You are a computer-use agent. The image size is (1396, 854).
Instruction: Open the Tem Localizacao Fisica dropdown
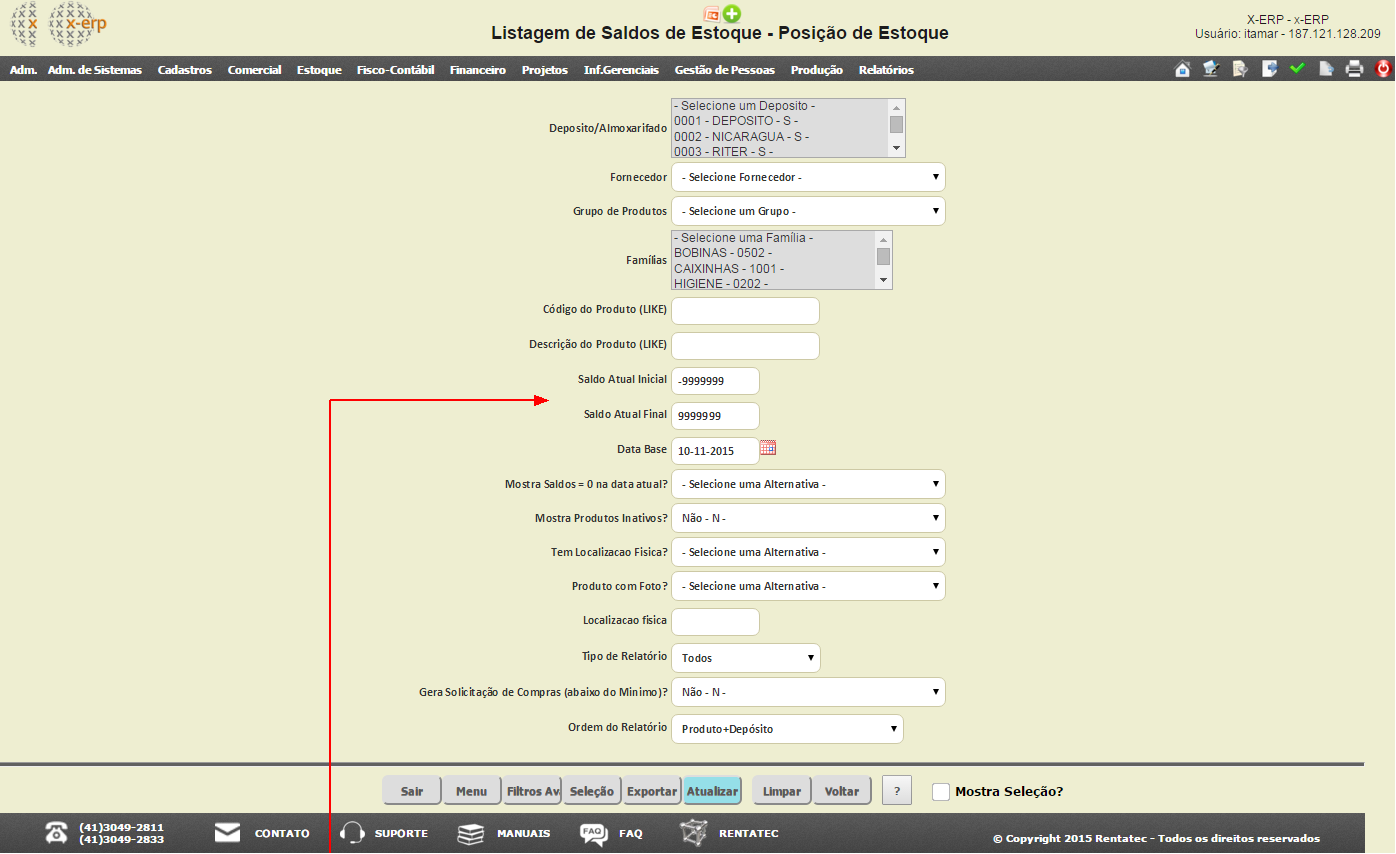point(808,552)
